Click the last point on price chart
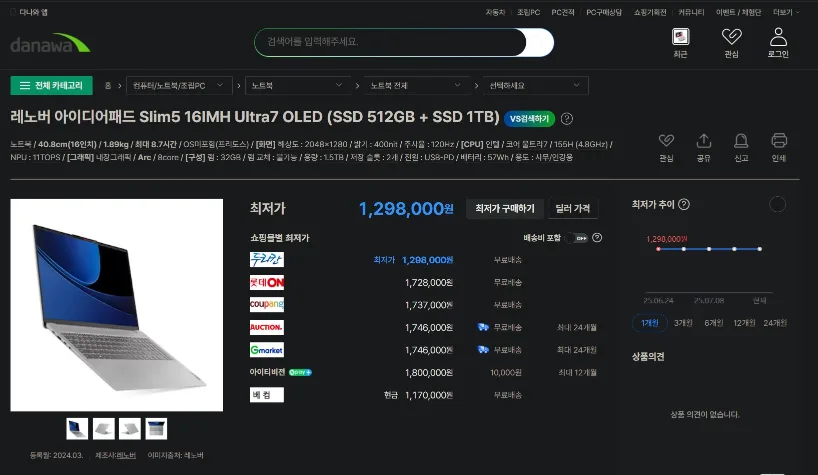Image resolution: width=818 pixels, height=475 pixels. tap(760, 249)
